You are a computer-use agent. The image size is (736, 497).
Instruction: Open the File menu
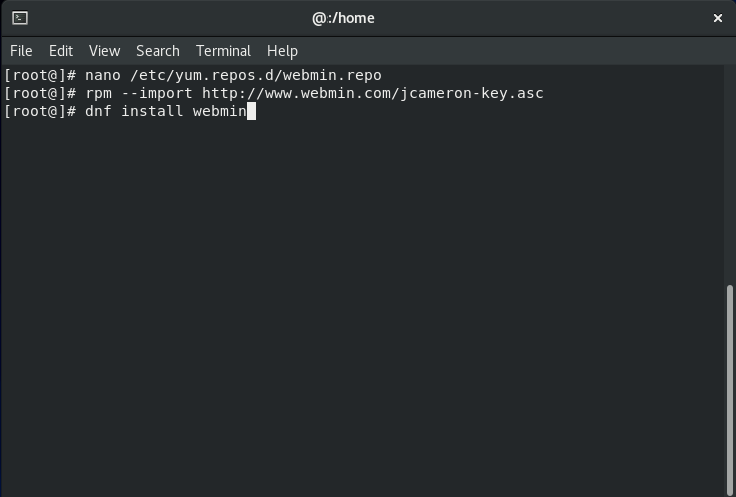21,51
